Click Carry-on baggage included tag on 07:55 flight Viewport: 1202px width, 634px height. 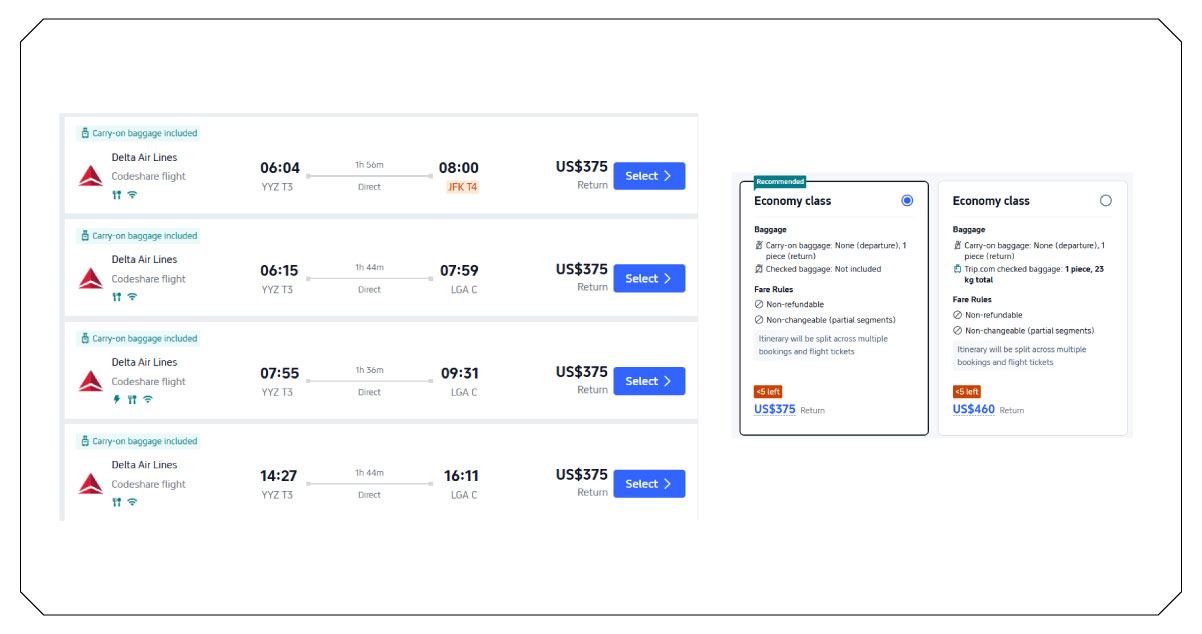point(138,339)
